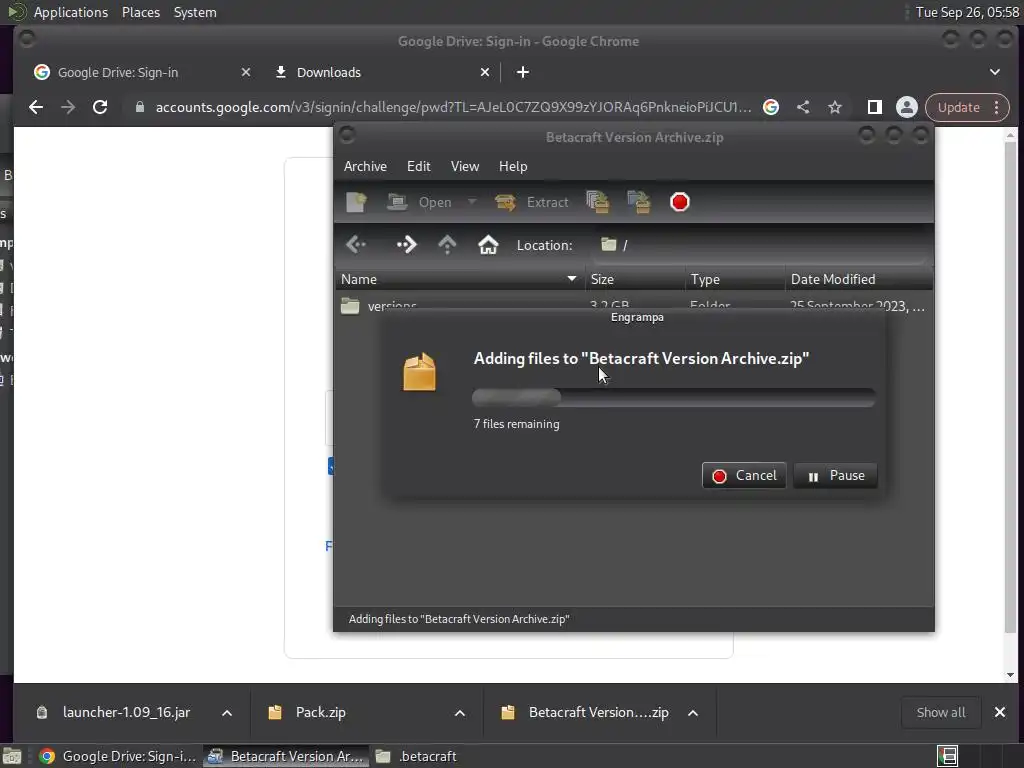Image resolution: width=1024 pixels, height=768 pixels.
Task: Open the View menu in Engrampa
Action: 465,167
